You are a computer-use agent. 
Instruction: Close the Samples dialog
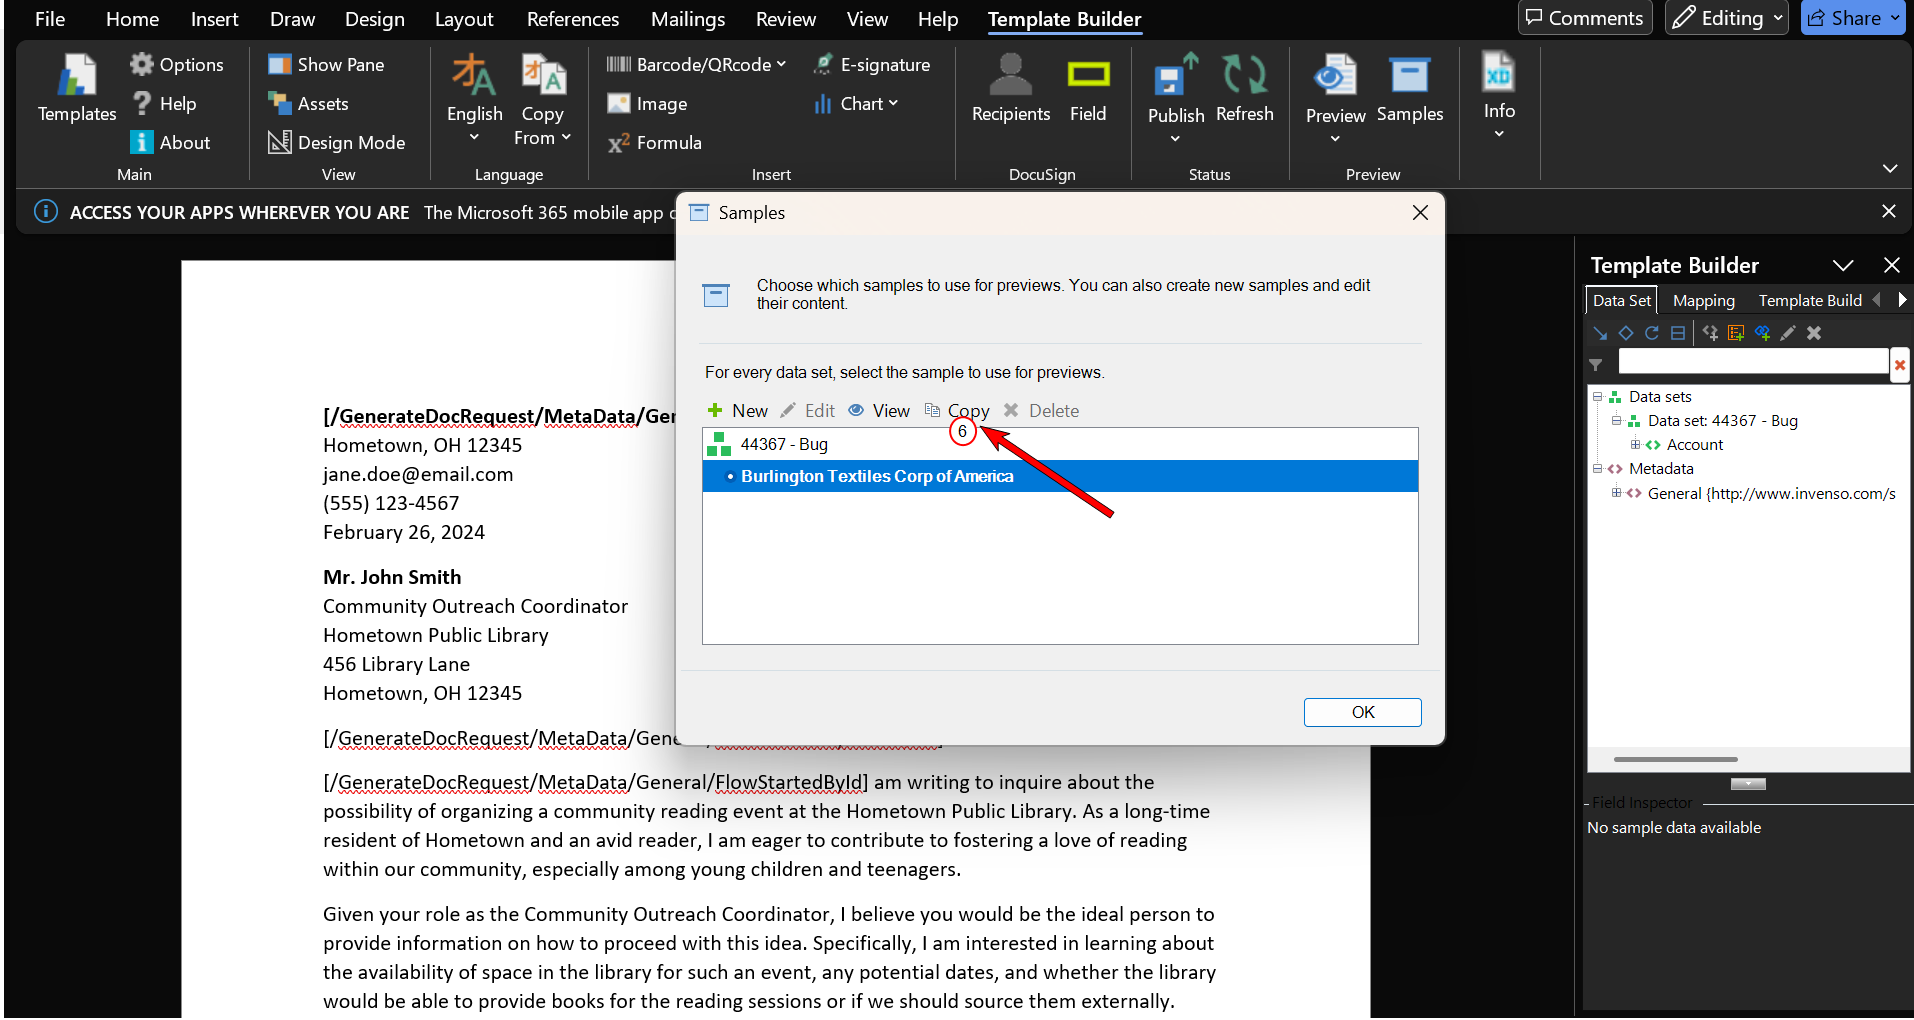[x=1420, y=213]
